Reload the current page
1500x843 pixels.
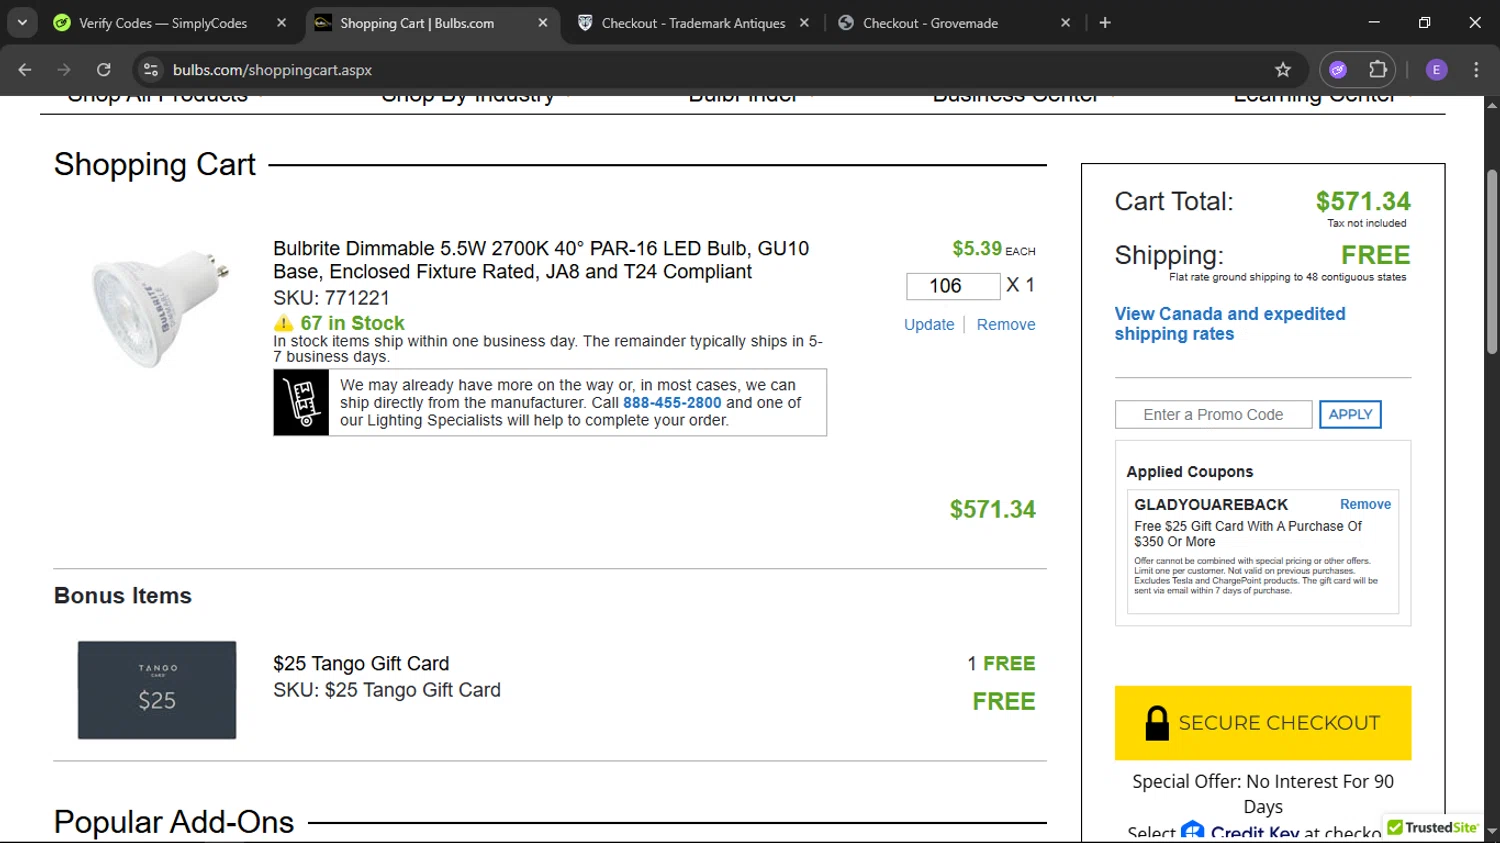[x=103, y=70]
